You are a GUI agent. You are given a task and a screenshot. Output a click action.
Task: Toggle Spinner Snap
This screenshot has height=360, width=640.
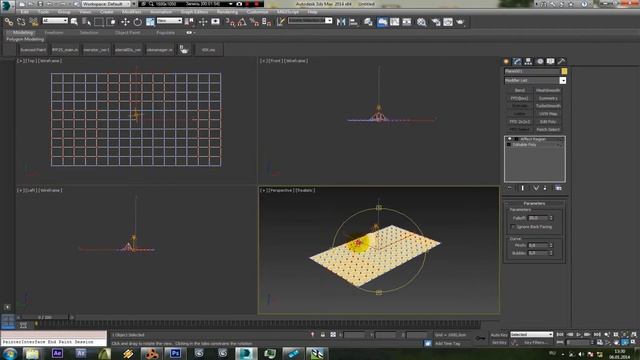point(267,22)
